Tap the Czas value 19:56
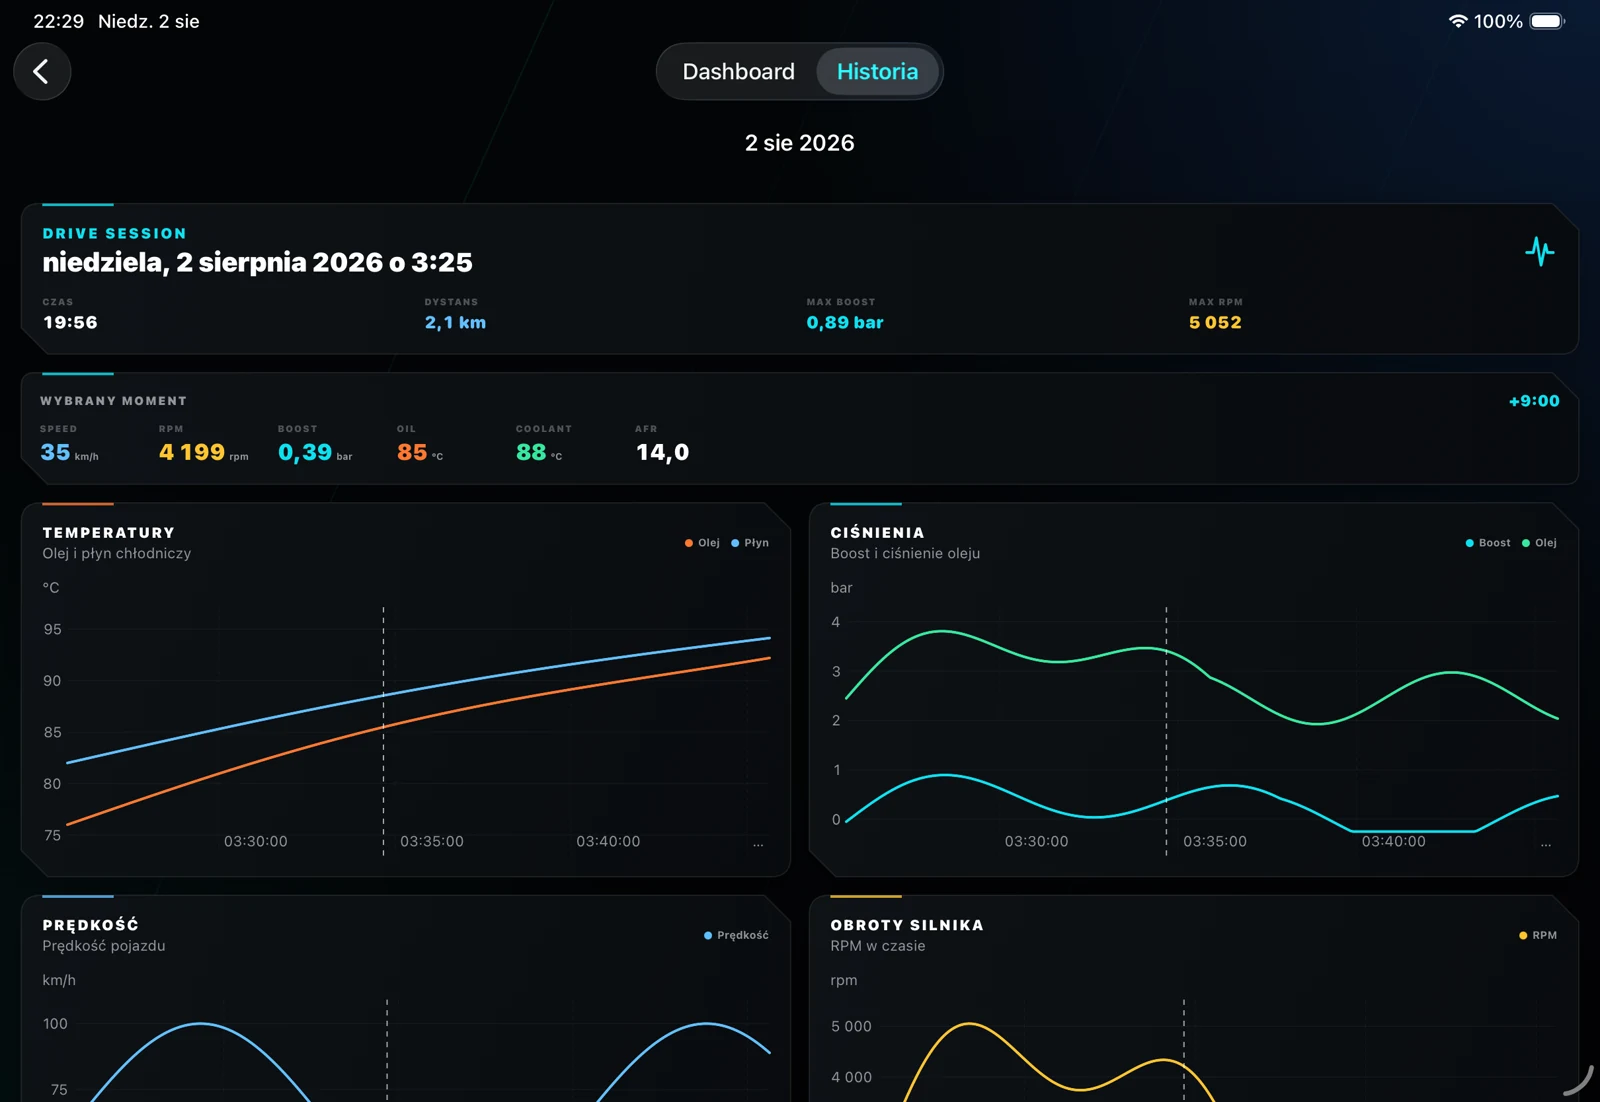This screenshot has width=1600, height=1102. click(x=70, y=322)
